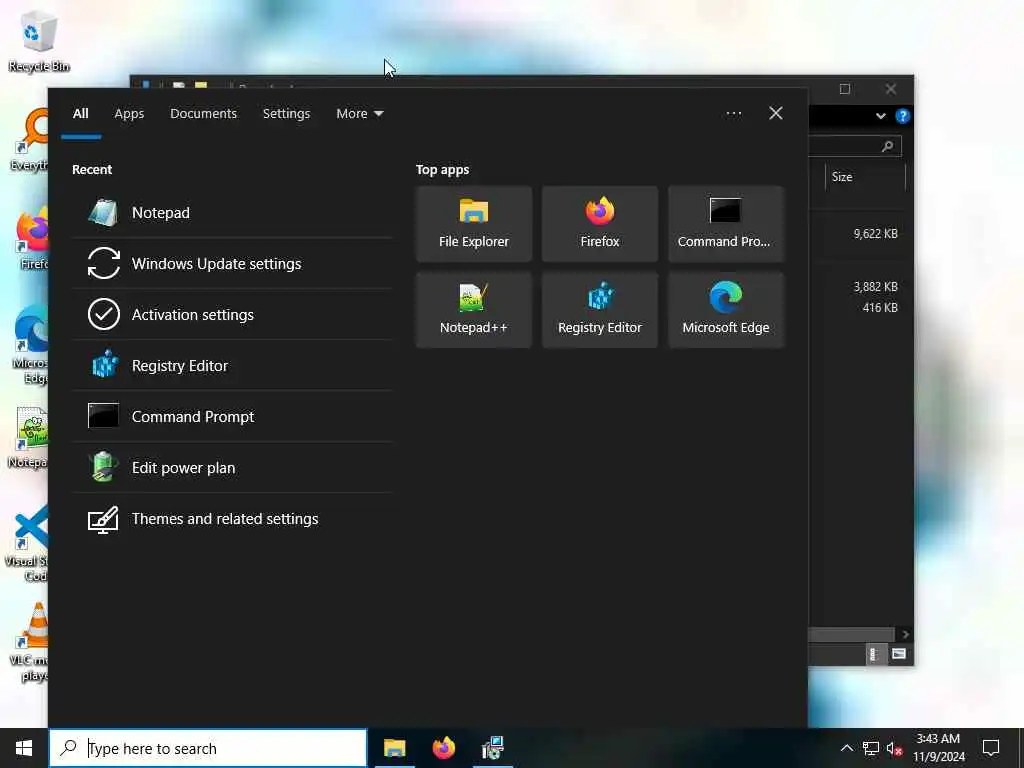Screen dimensions: 1024x768
Task: Click the File Explorer scroll right arrow
Action: 905,634
